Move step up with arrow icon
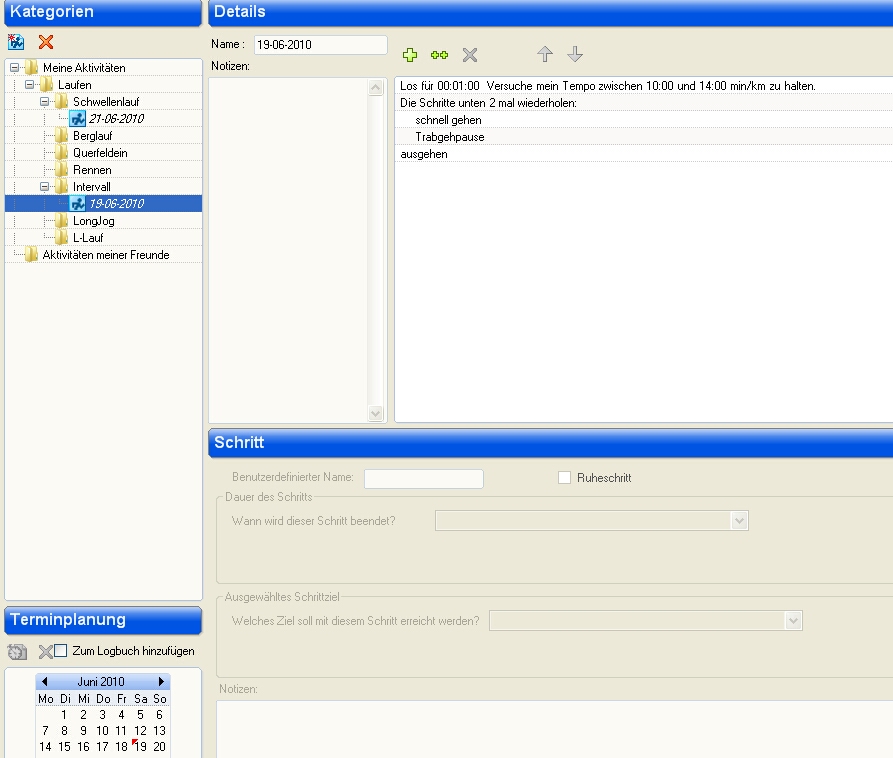The width and height of the screenshot is (893, 758). pos(545,54)
